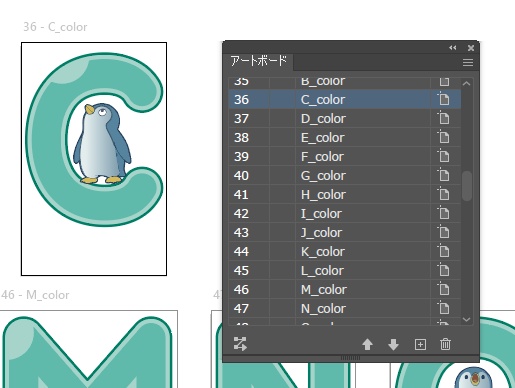The width and height of the screenshot is (515, 388).
Task: Close the Artboards panel
Action: [471, 48]
